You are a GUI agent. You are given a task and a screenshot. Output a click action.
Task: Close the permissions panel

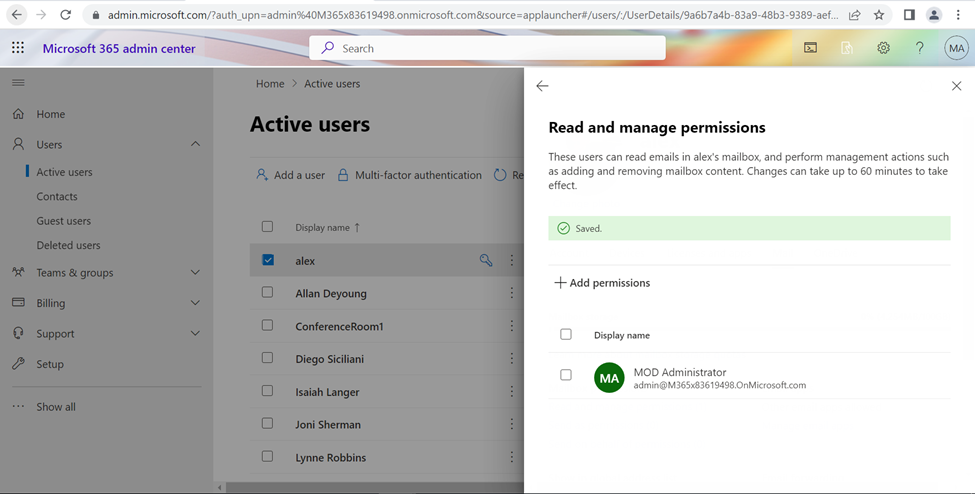pyautogui.click(x=956, y=86)
